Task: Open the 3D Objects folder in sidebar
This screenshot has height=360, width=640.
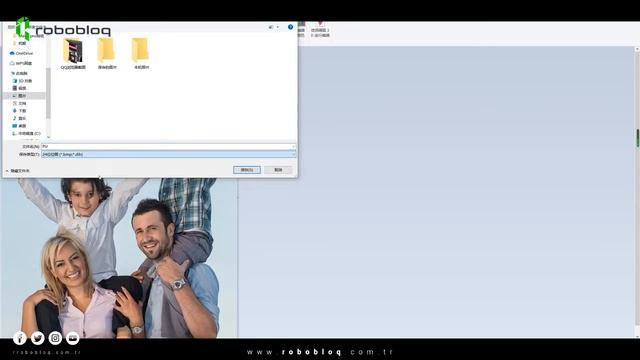Action: [x=22, y=81]
